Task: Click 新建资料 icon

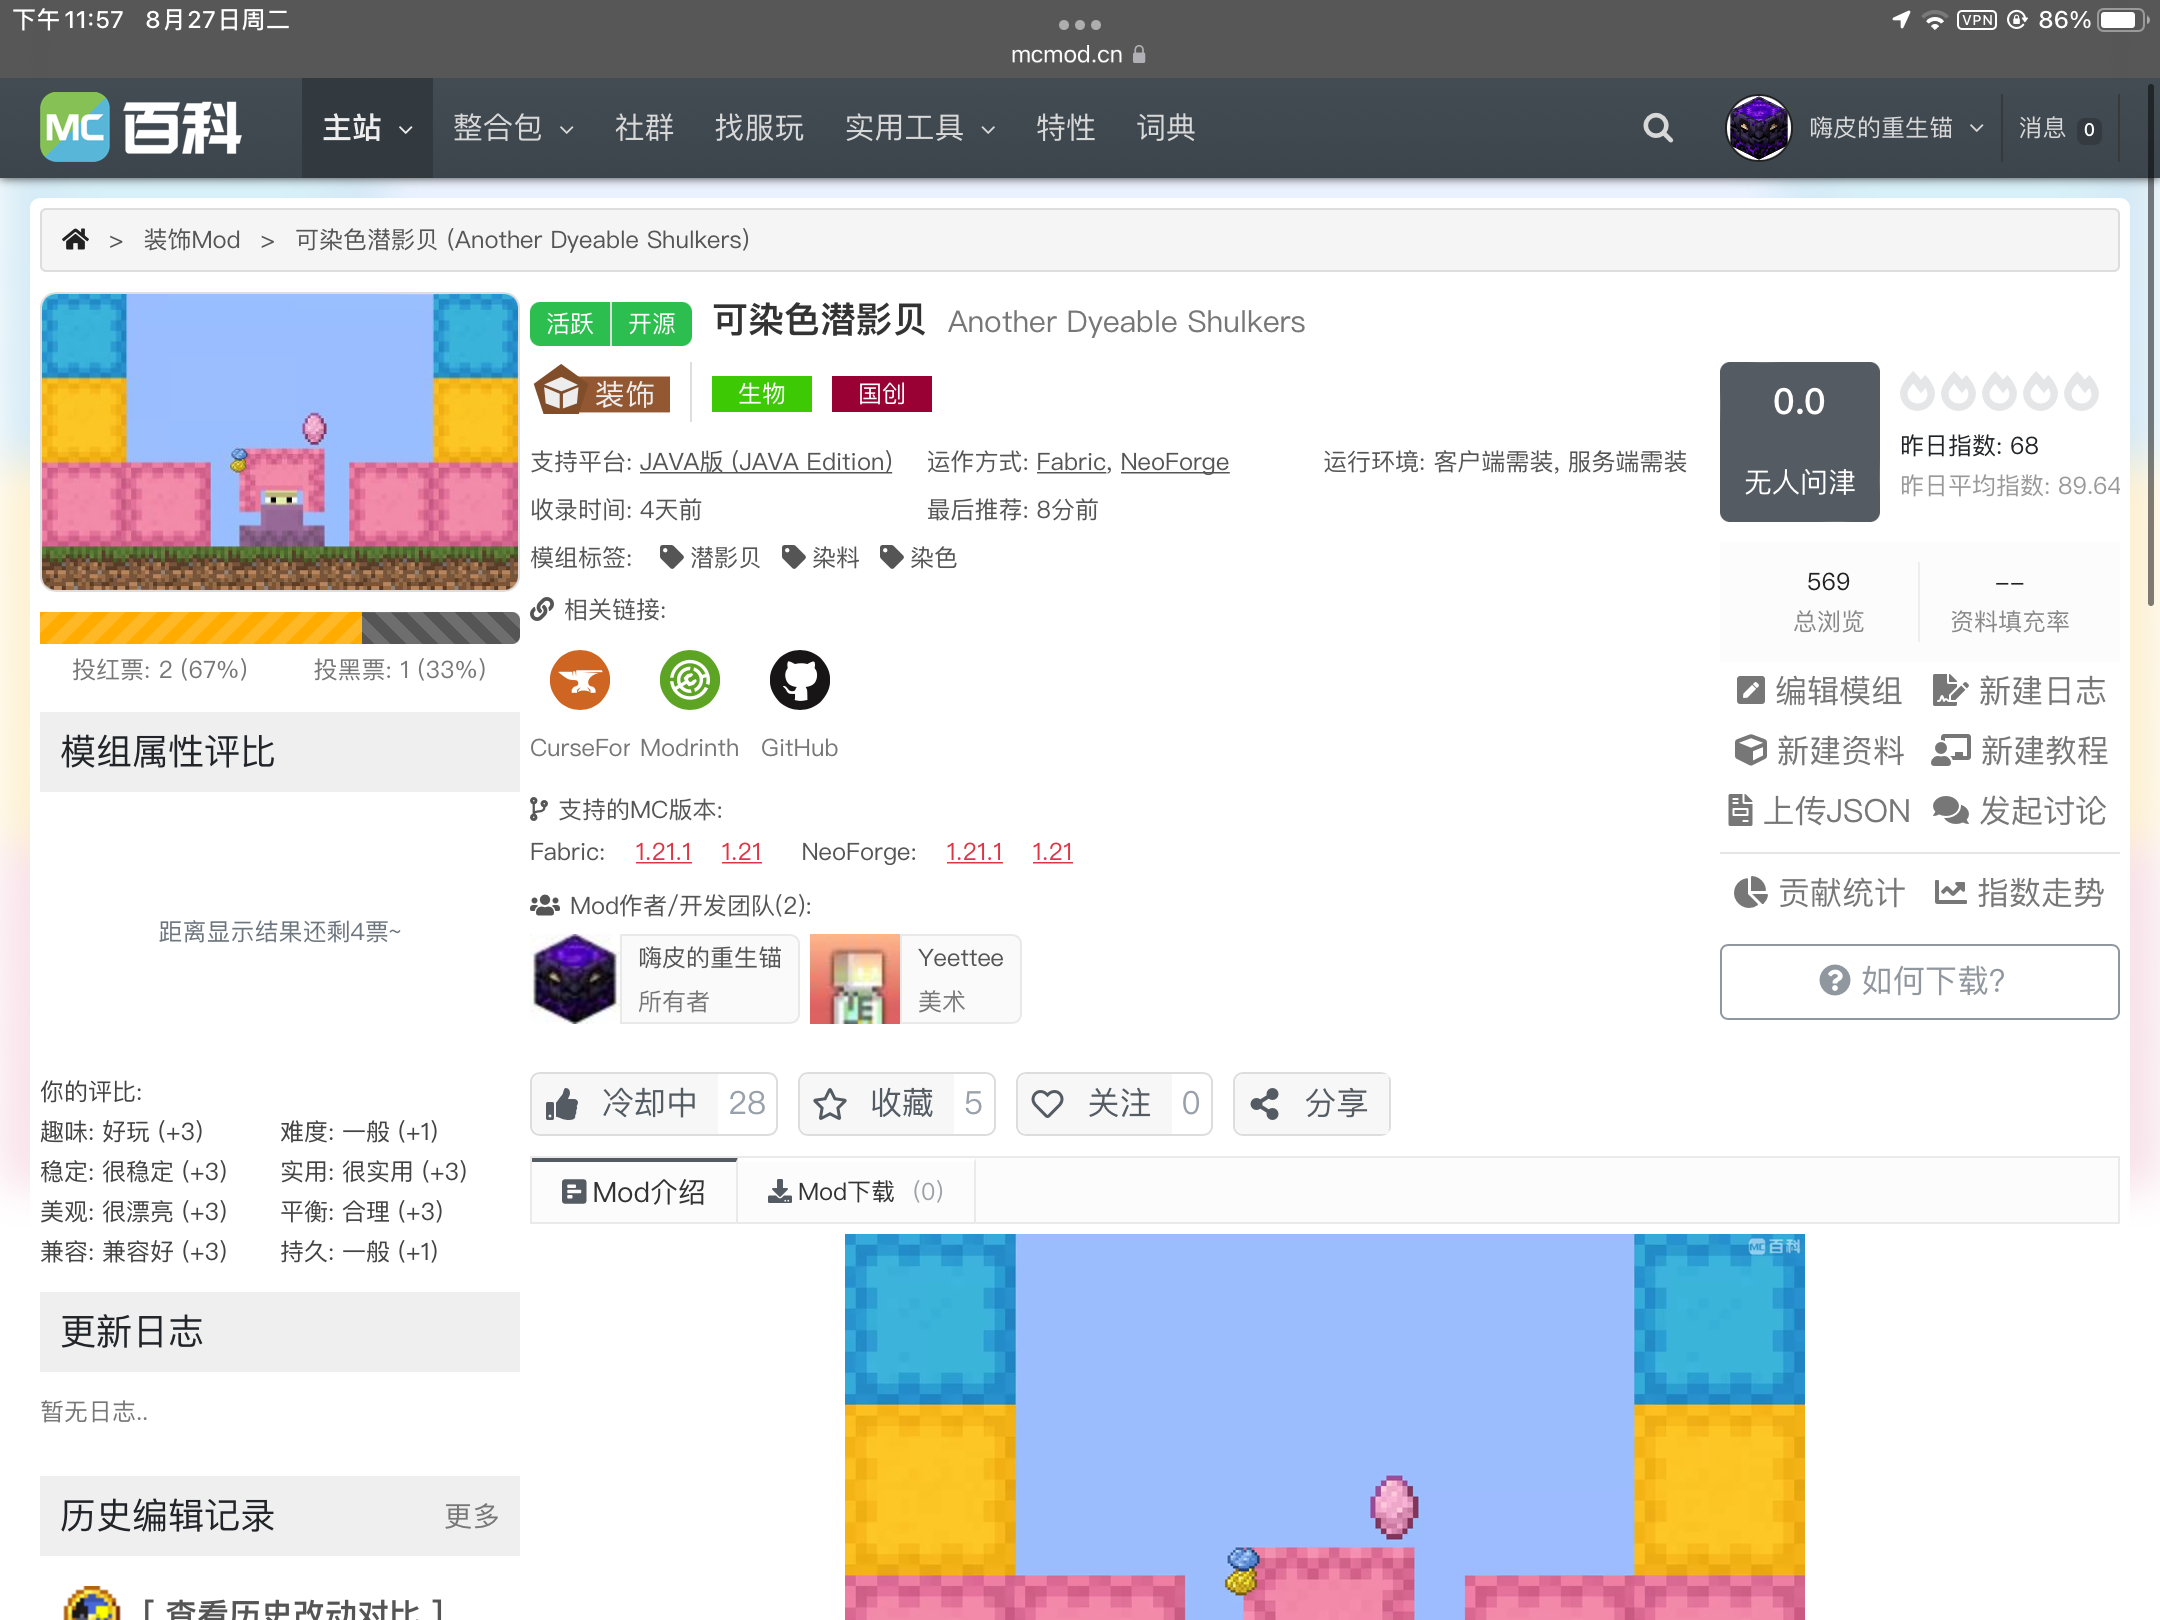Action: click(x=1818, y=751)
